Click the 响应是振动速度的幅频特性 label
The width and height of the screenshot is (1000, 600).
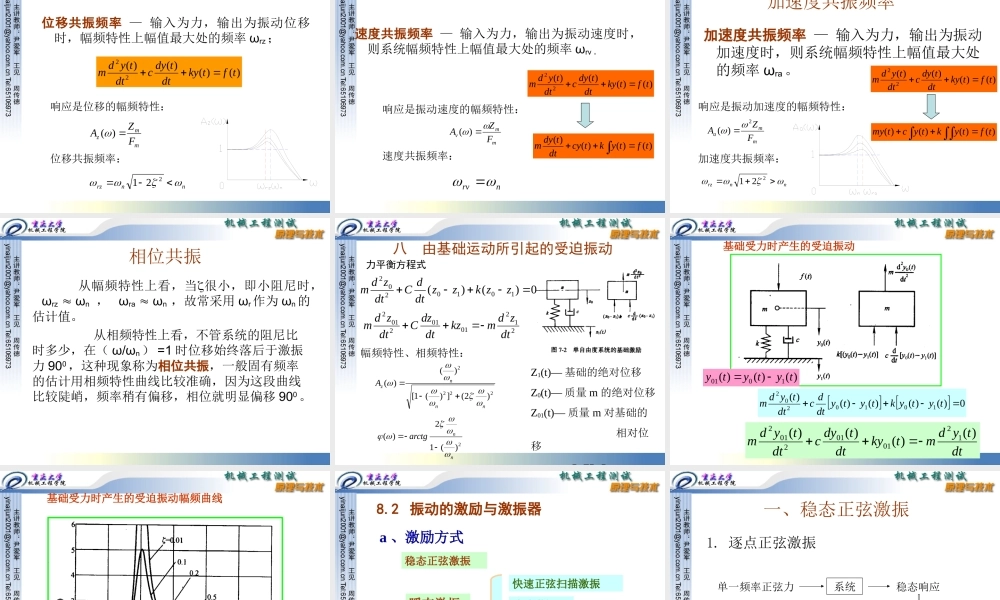coord(450,110)
